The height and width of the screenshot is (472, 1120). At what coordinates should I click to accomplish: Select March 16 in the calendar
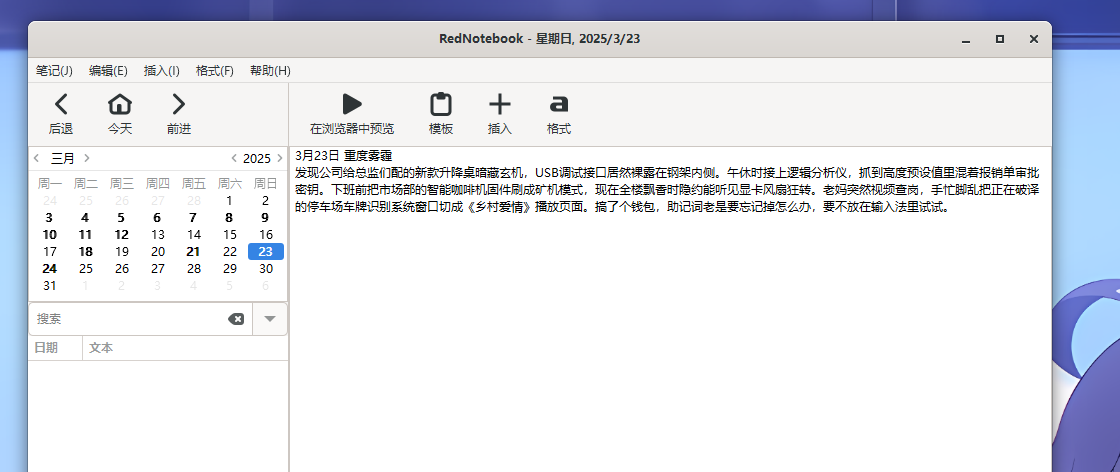point(266,234)
